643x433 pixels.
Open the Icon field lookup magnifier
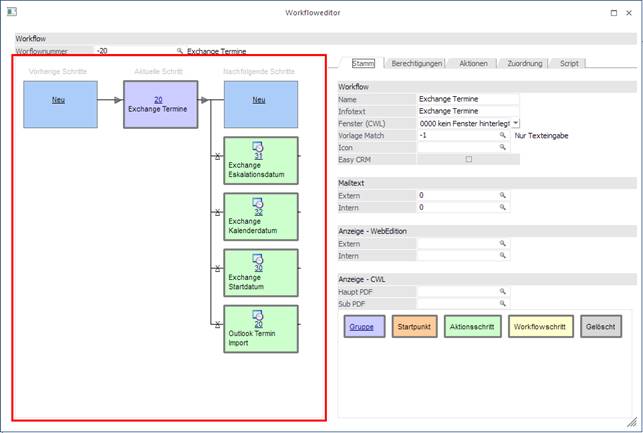pyautogui.click(x=504, y=147)
